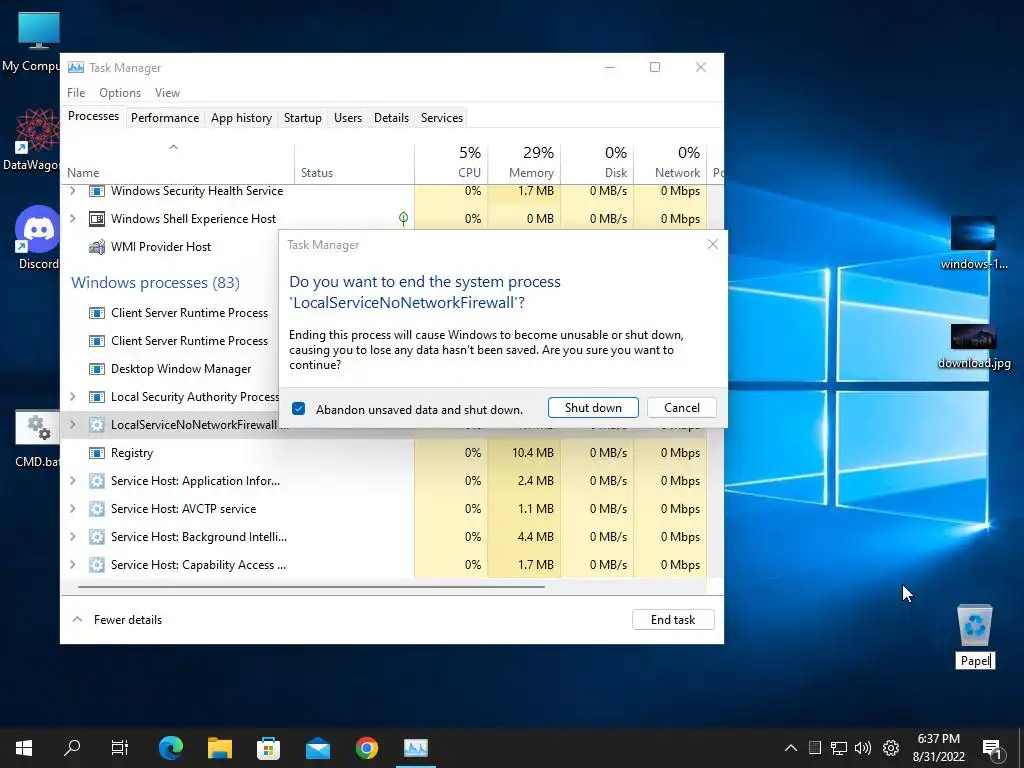The width and height of the screenshot is (1024, 768).
Task: Expand Windows Security Health Service row
Action: (72, 191)
